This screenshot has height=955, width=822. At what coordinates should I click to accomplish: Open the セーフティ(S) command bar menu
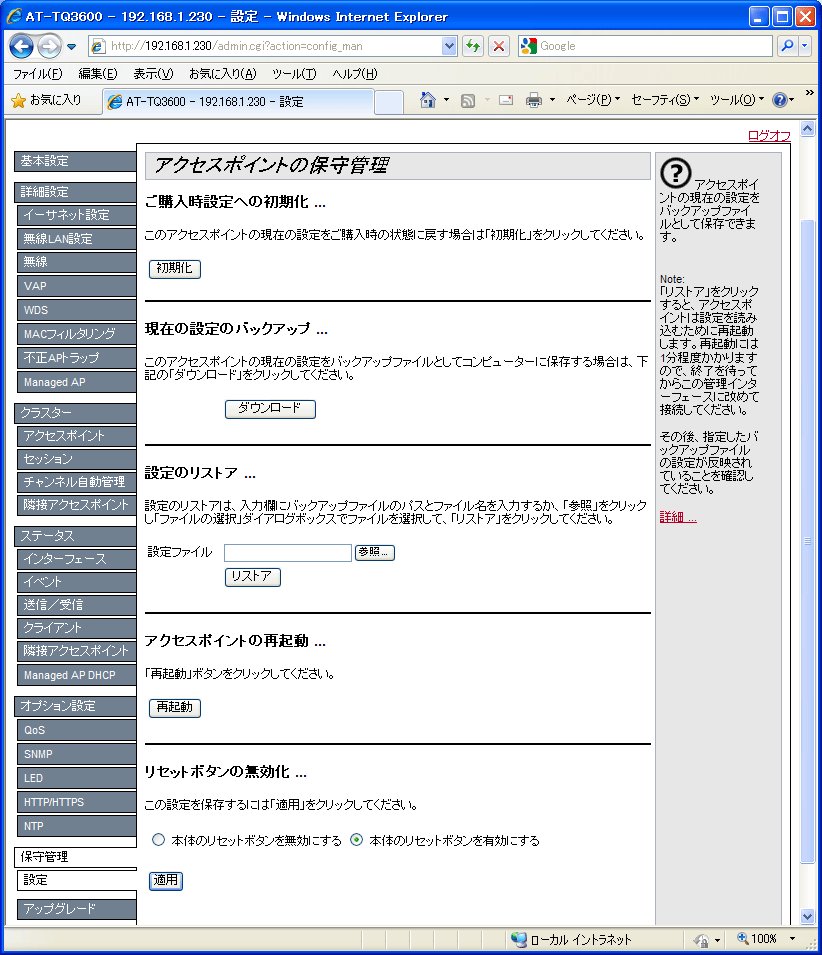click(x=664, y=100)
